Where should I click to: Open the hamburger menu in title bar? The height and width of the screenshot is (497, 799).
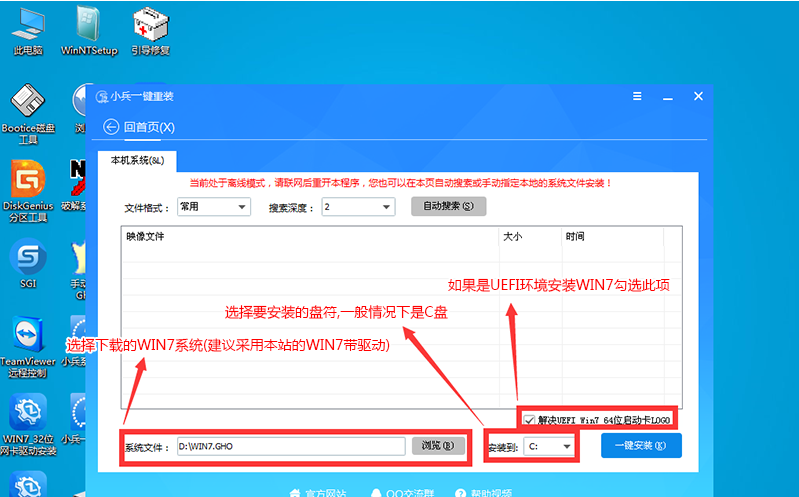point(637,96)
